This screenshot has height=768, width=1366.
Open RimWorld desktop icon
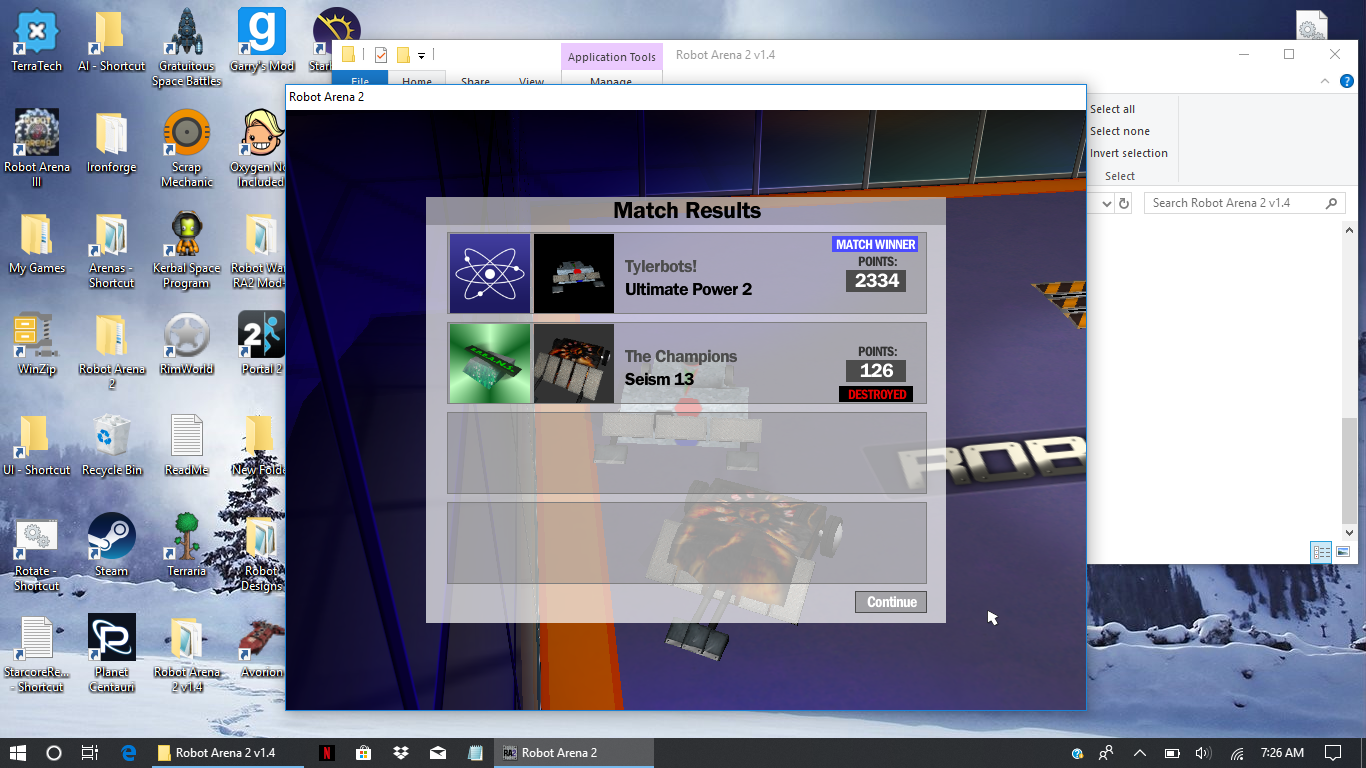(x=186, y=344)
